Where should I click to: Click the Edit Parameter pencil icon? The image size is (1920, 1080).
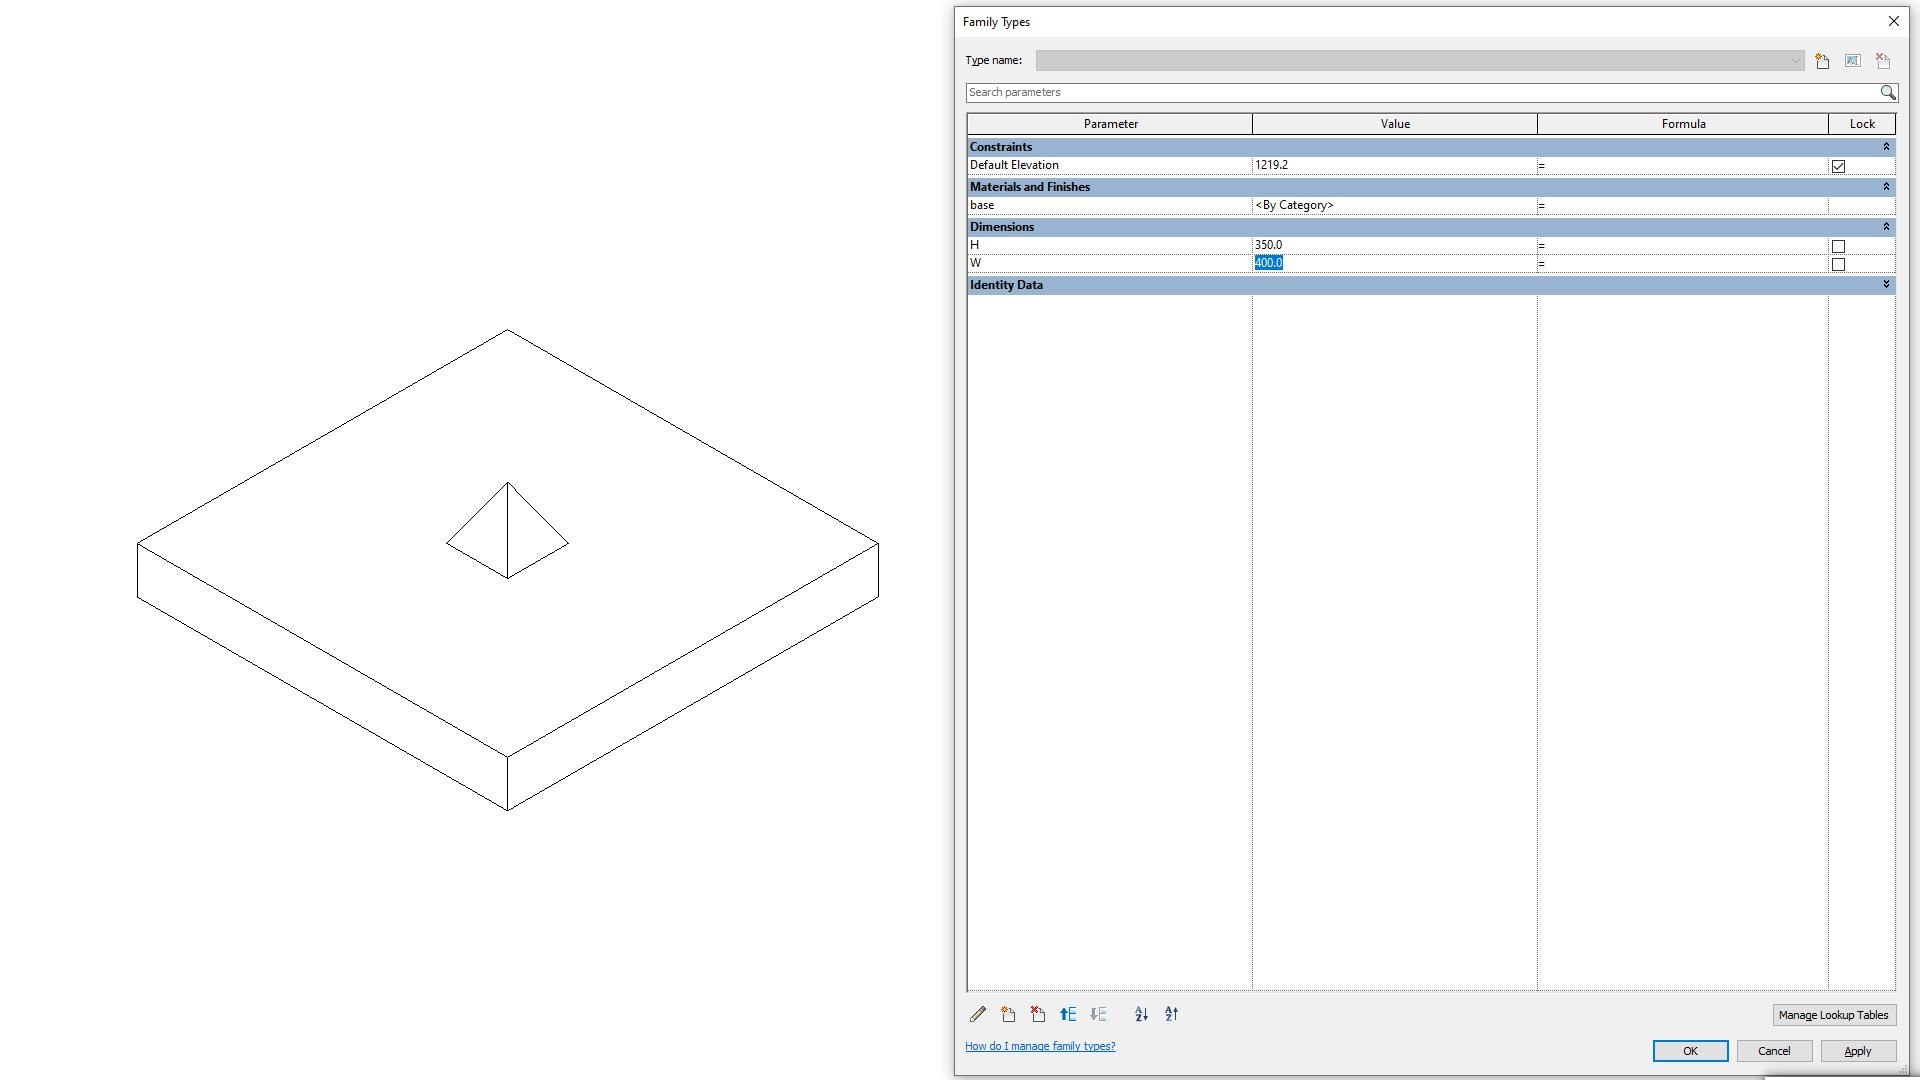coord(978,1014)
